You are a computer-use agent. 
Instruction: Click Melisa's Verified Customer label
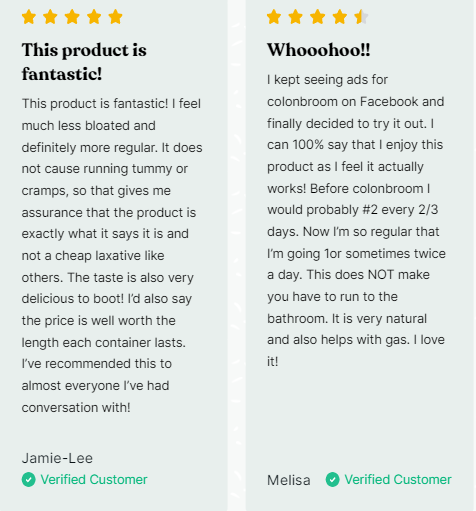[398, 480]
